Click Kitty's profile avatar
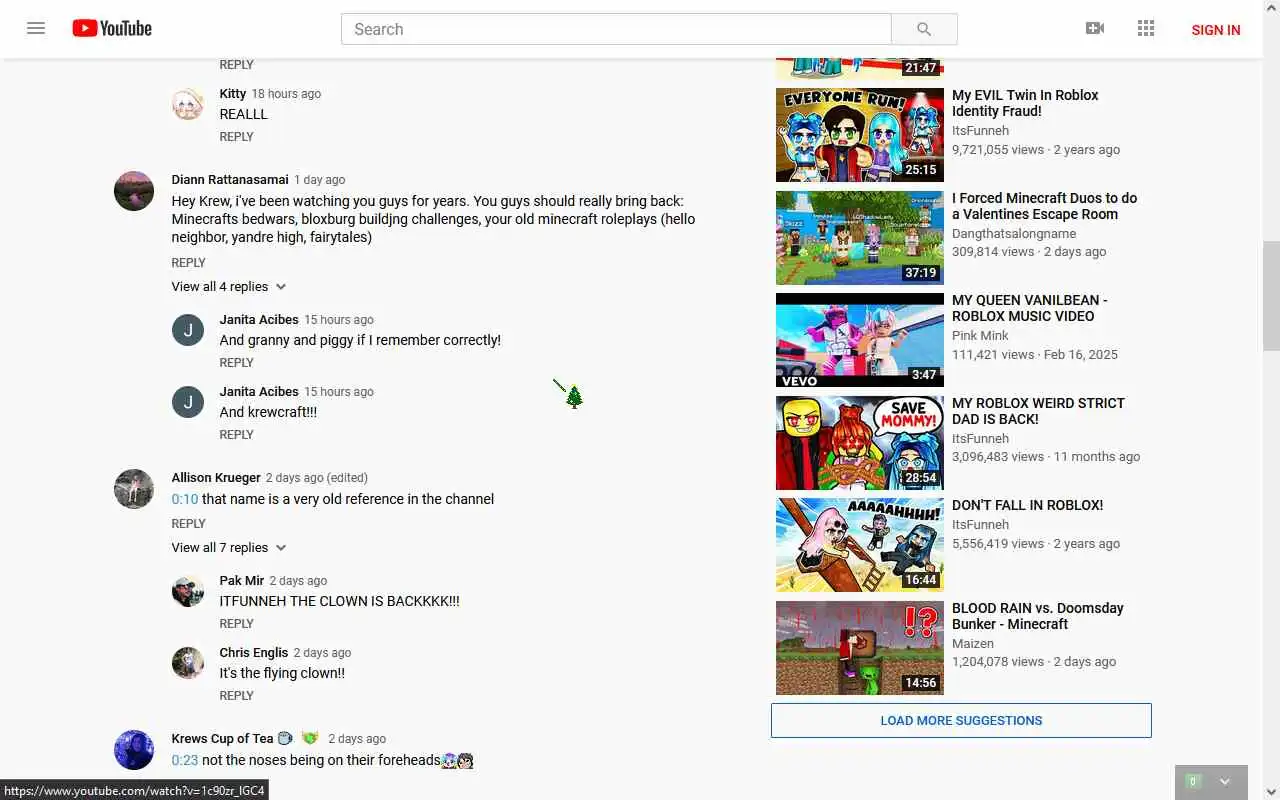The height and width of the screenshot is (800, 1280). point(188,104)
